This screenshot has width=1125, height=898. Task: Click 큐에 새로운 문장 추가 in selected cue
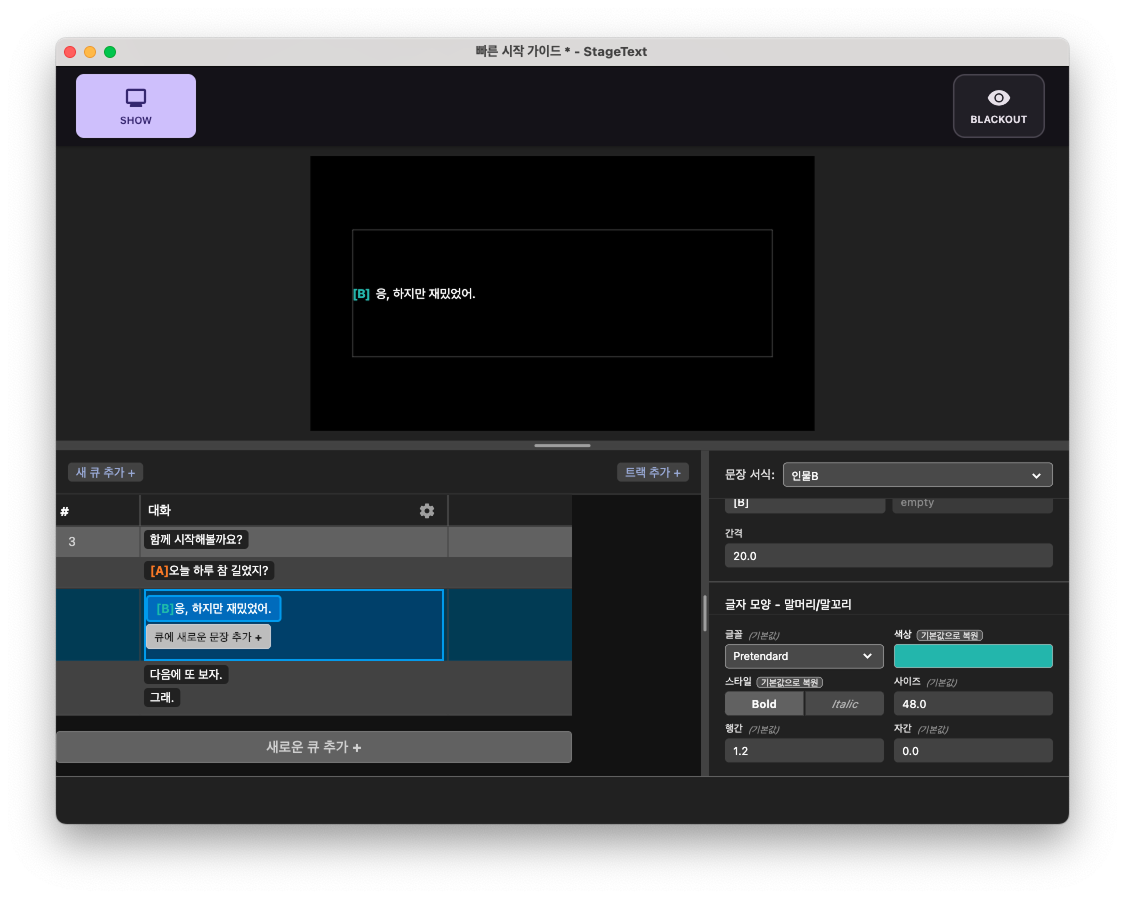click(x=208, y=637)
